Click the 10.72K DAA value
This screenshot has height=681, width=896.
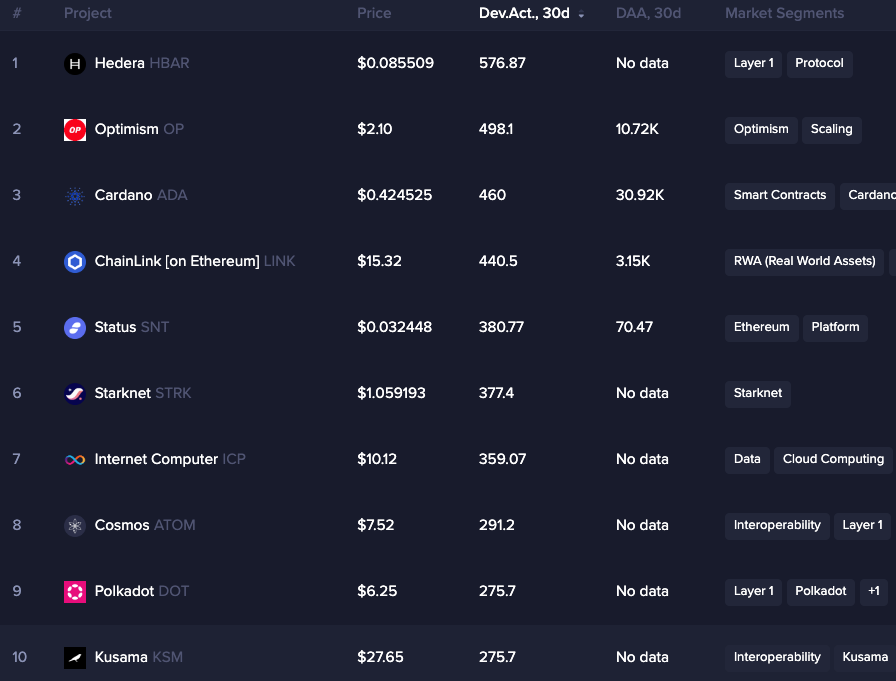click(637, 129)
